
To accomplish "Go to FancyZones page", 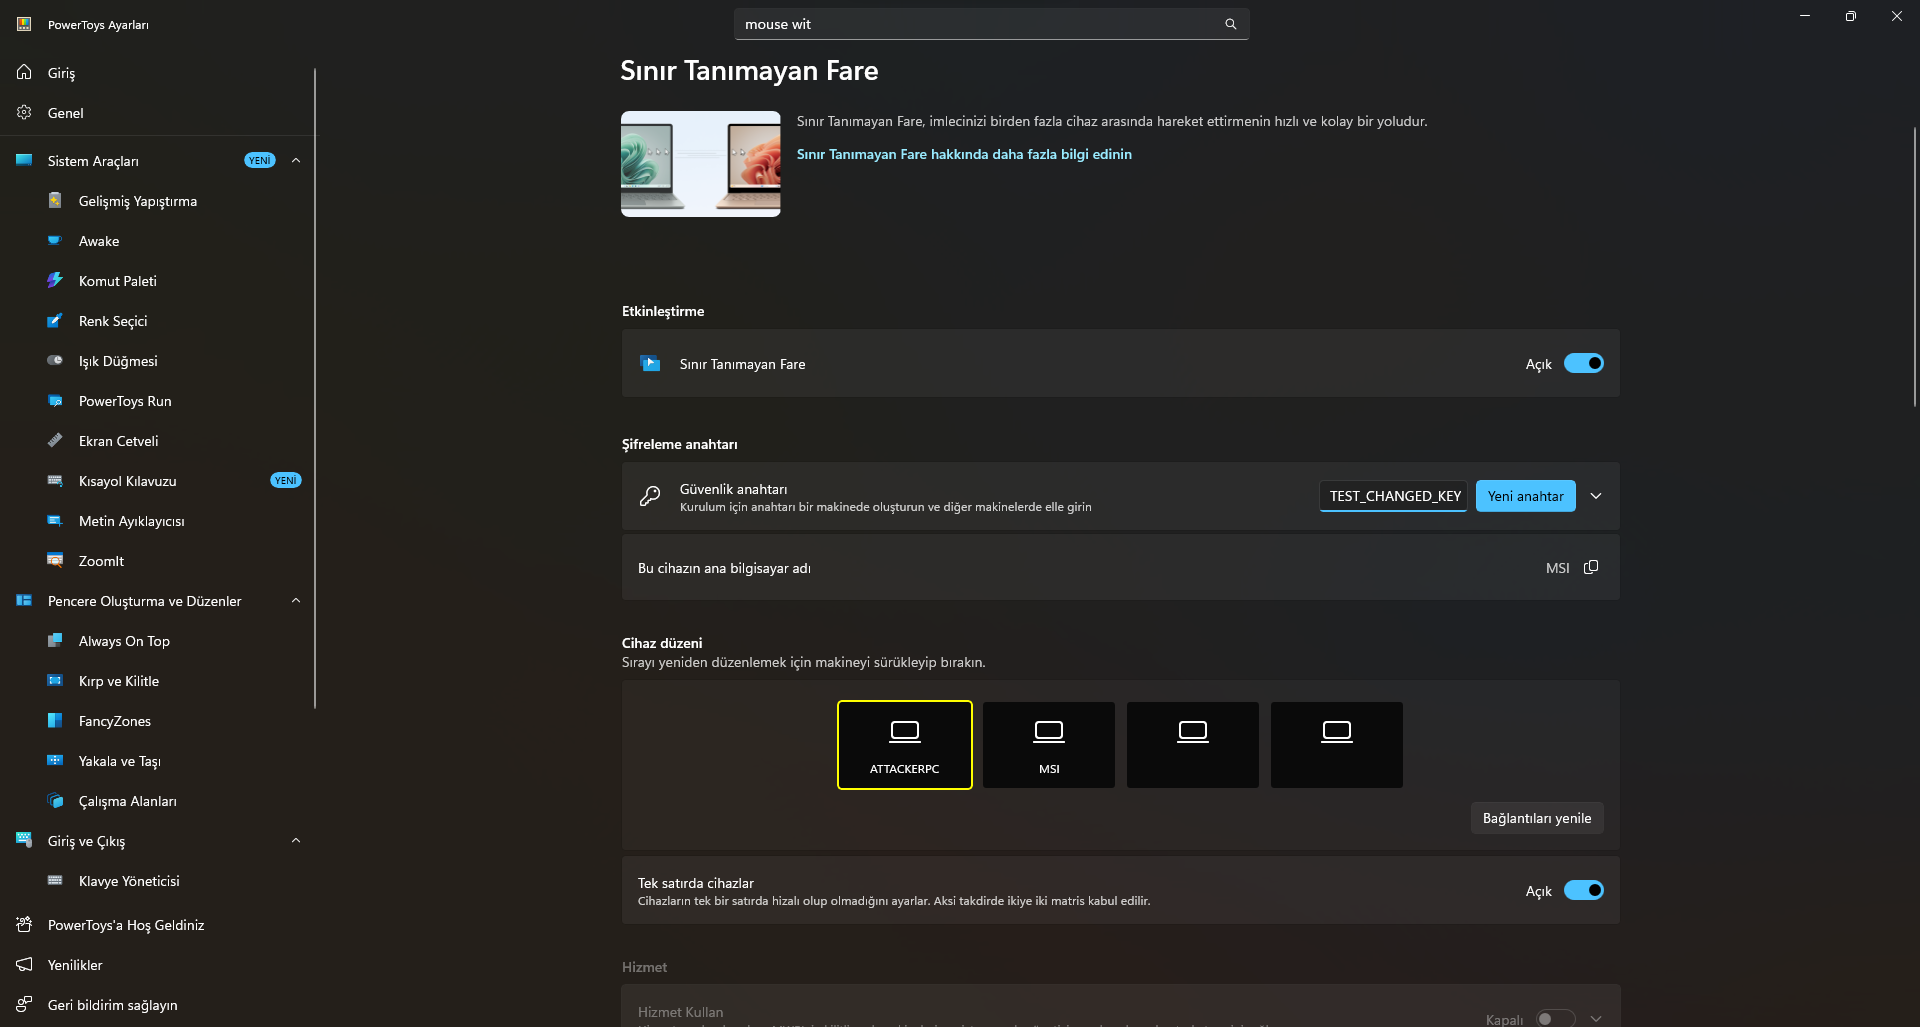I will [x=158, y=720].
